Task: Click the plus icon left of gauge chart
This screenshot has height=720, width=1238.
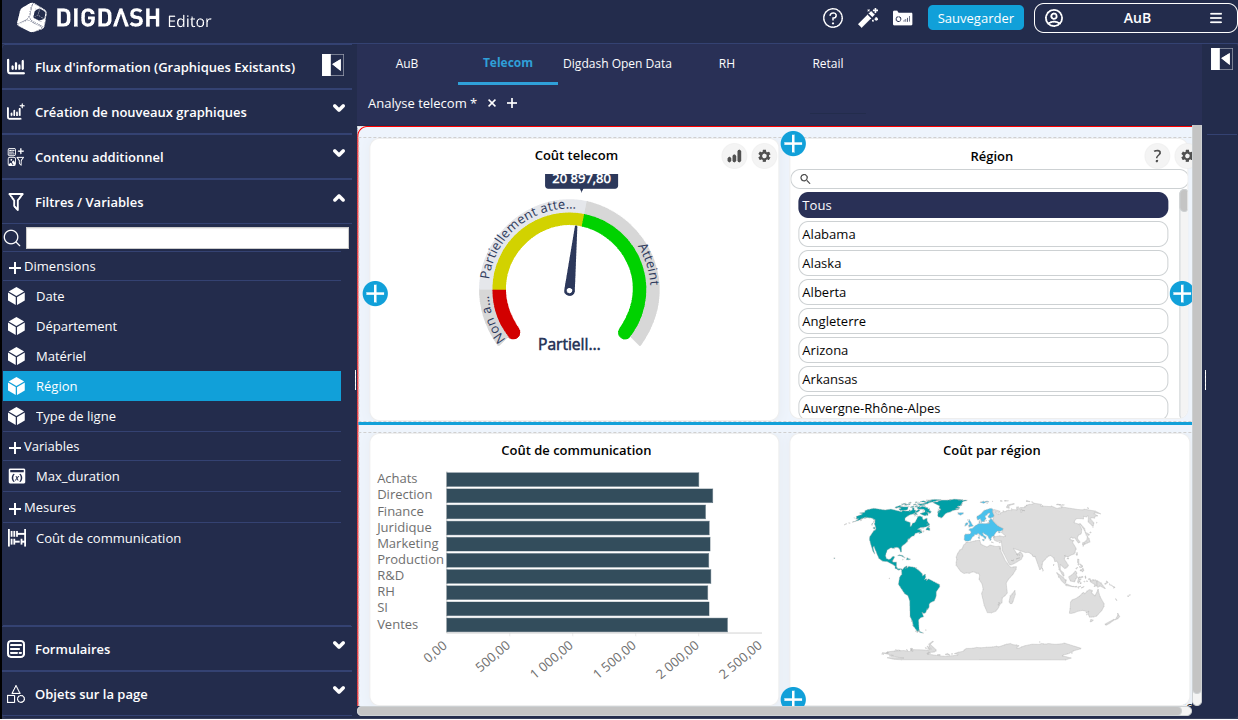Action: (375, 294)
